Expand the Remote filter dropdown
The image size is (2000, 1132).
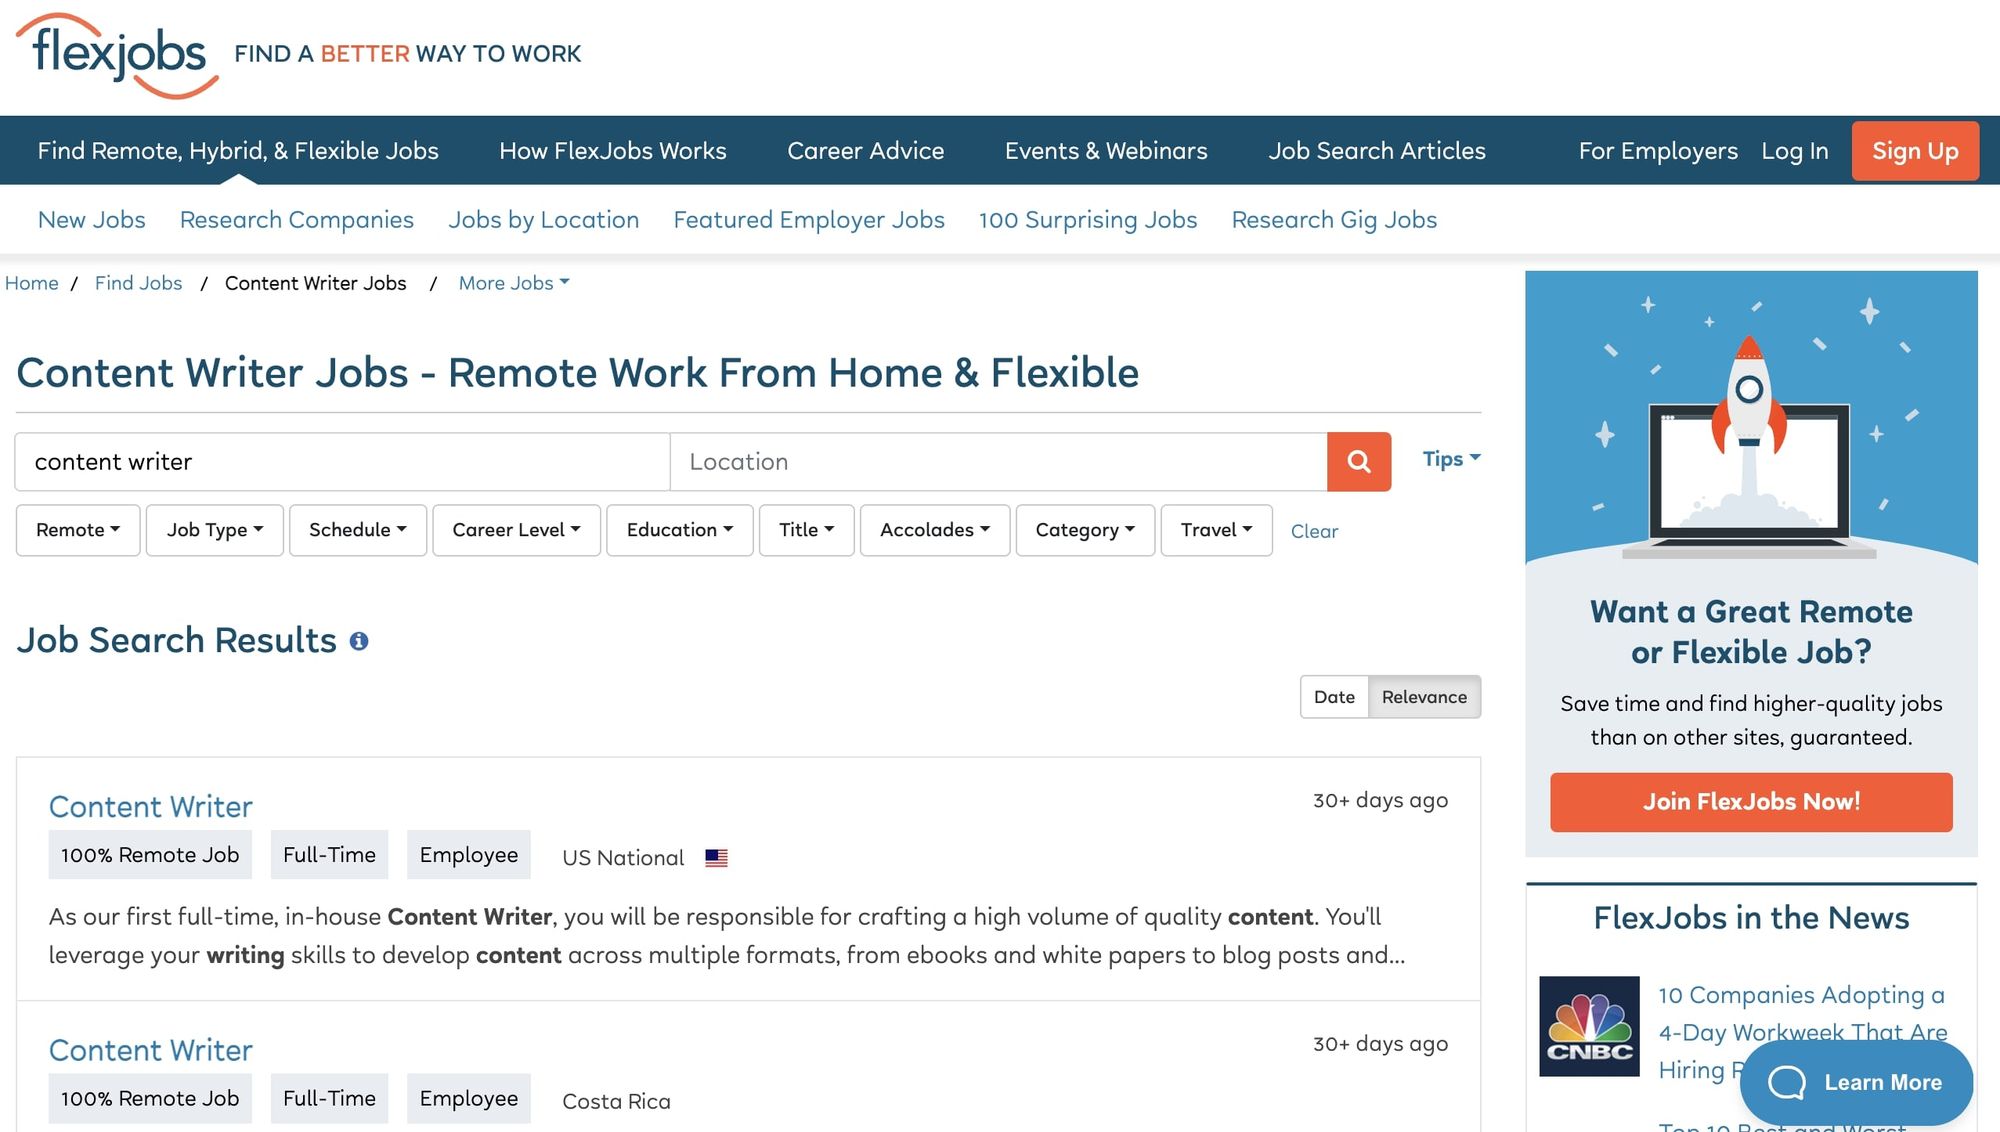(77, 530)
